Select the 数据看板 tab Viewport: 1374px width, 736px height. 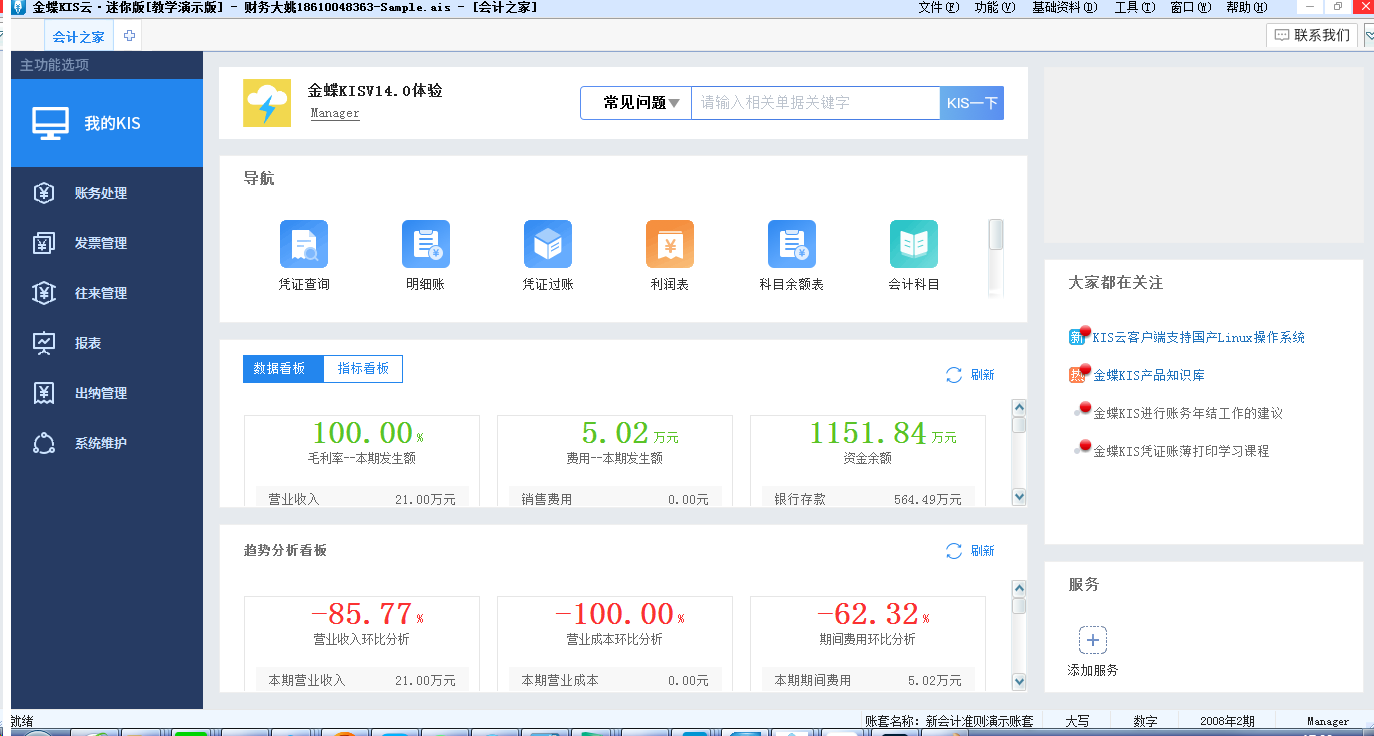[x=283, y=369]
